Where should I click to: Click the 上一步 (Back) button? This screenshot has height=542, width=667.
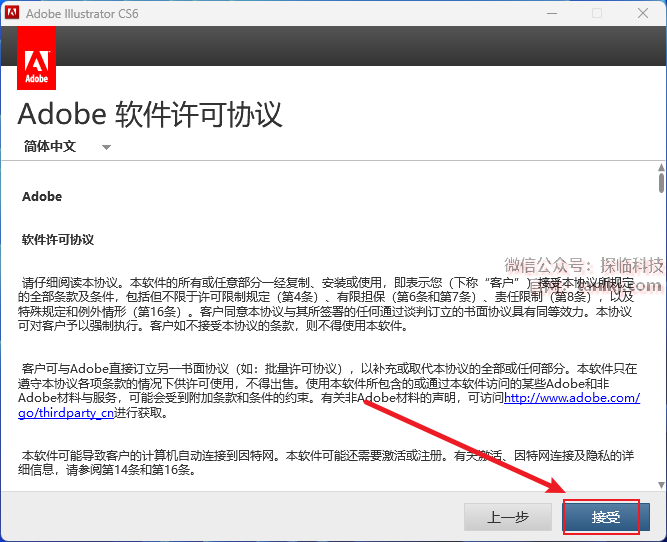coord(508,517)
